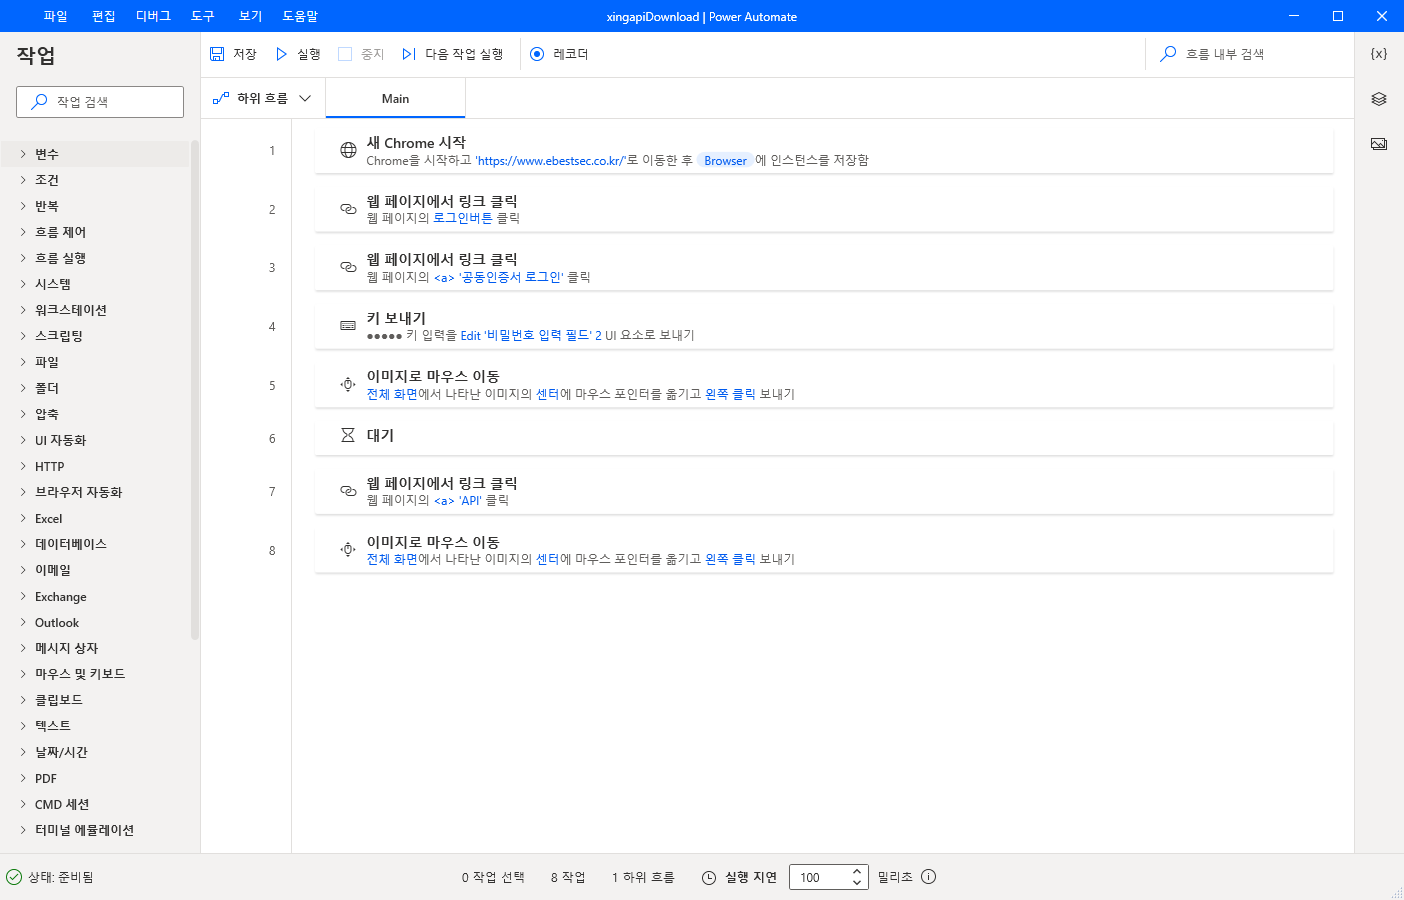Image resolution: width=1404 pixels, height=900 pixels.
Task: Expand the PDF action group
Action: (23, 778)
